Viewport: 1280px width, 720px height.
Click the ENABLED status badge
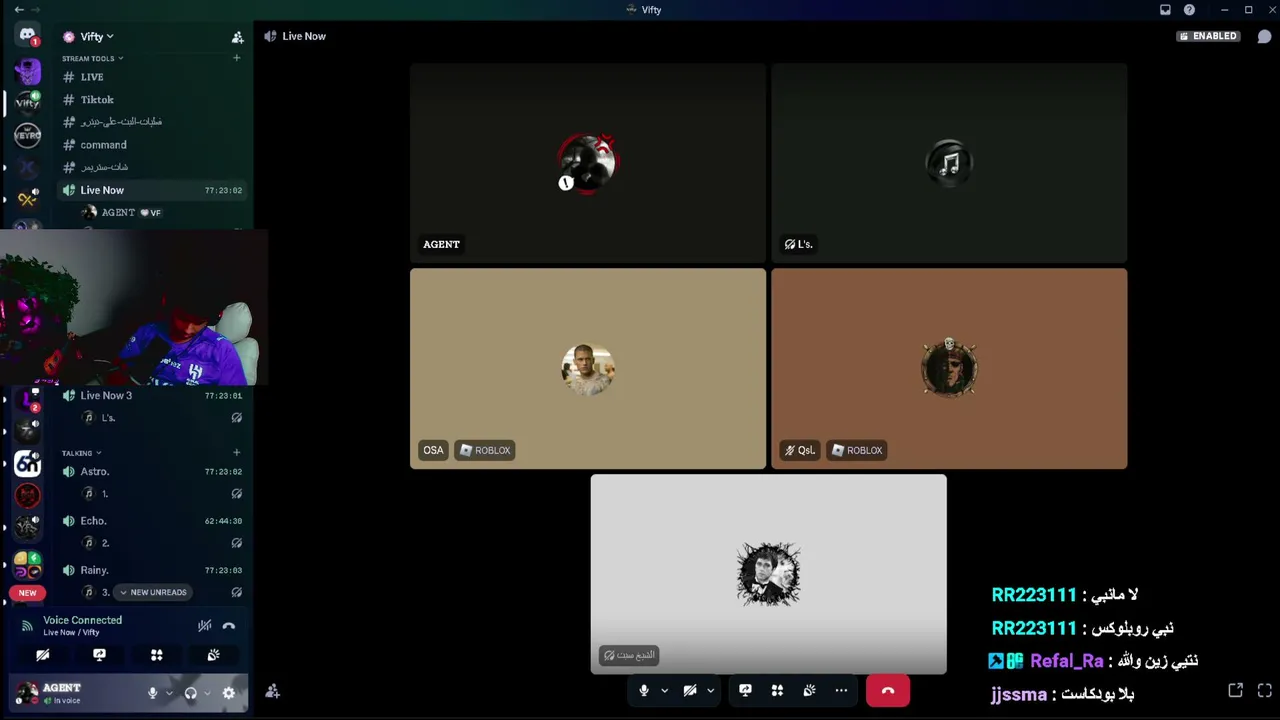pos(1208,36)
